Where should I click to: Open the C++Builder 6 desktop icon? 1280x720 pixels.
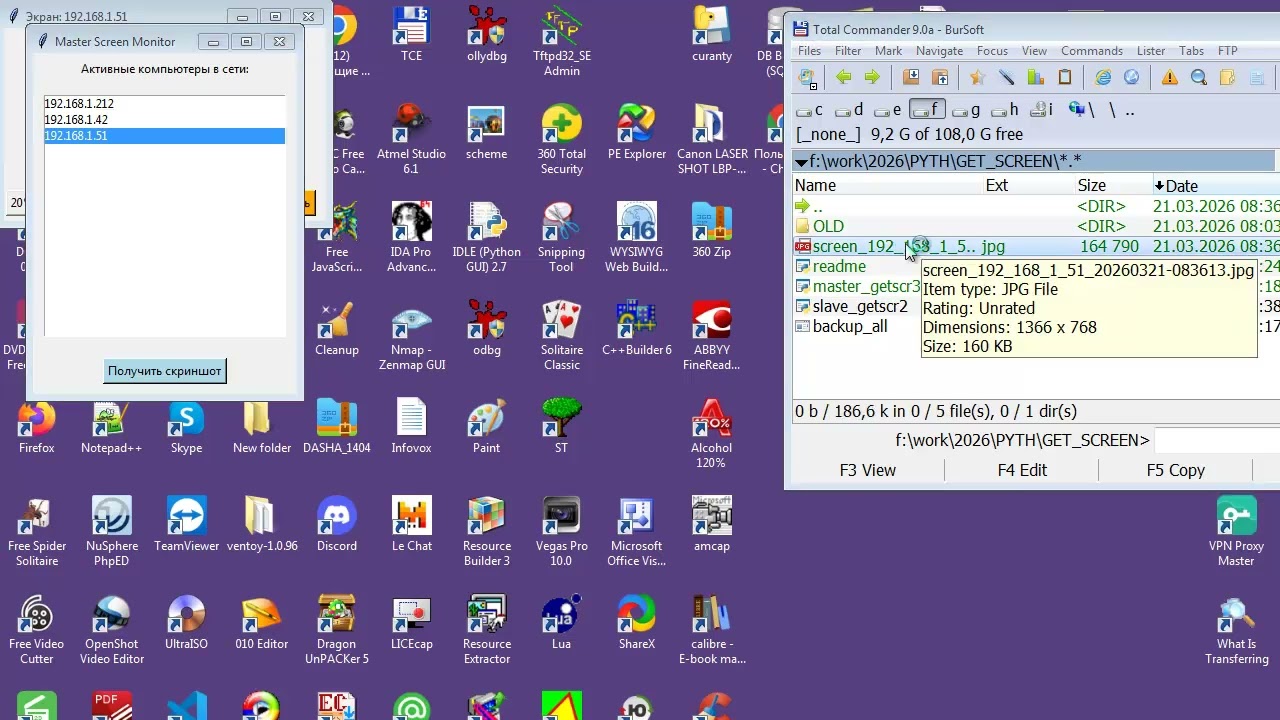pyautogui.click(x=637, y=329)
